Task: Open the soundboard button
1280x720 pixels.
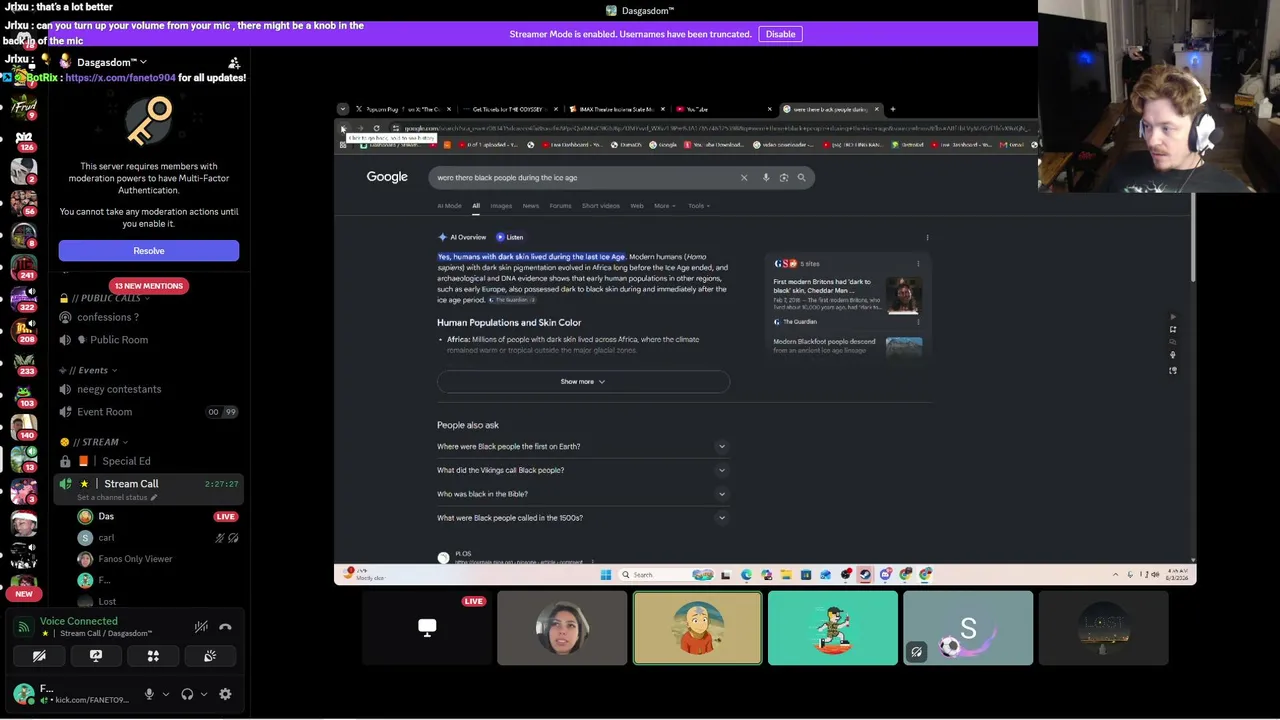Action: tap(210, 656)
